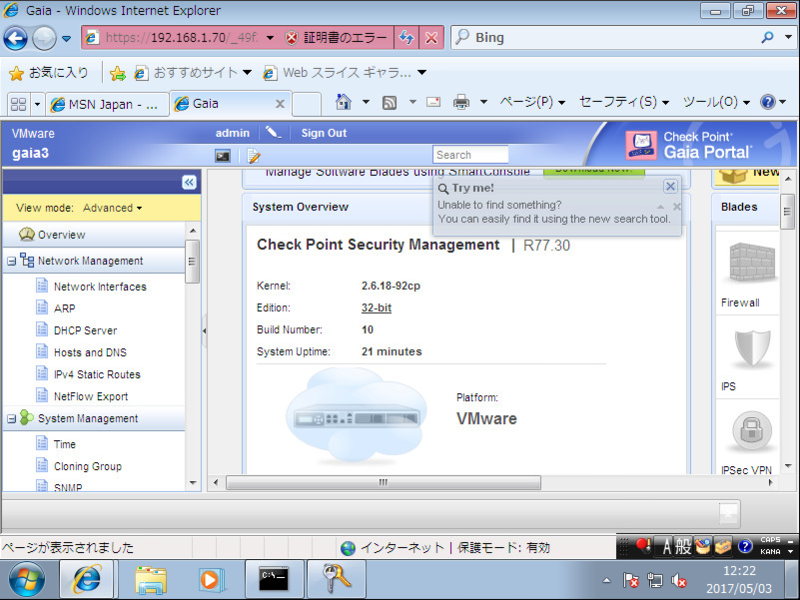This screenshot has height=600, width=800.
Task: Click the horizontal scrollbar of System Overview
Action: (x=383, y=482)
